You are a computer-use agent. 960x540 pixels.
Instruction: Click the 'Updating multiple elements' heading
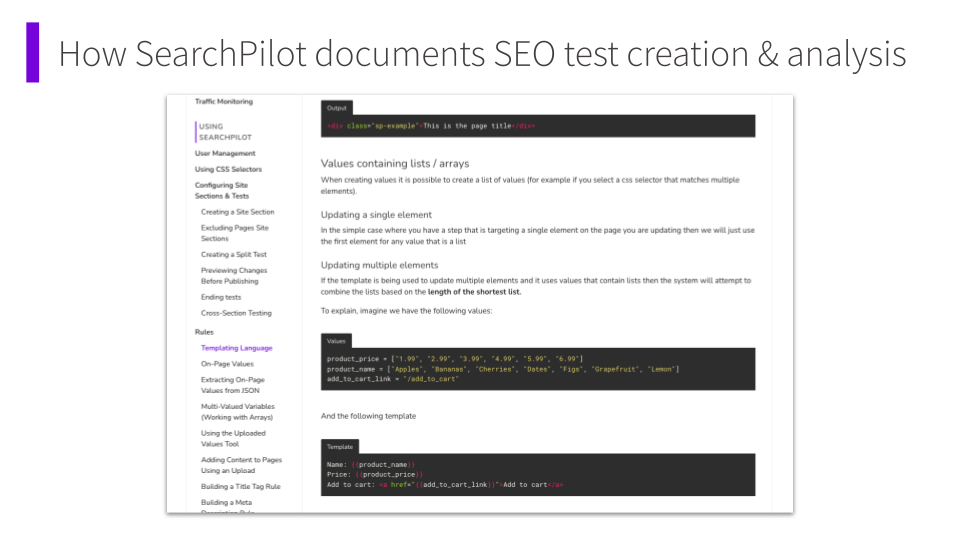(x=380, y=265)
